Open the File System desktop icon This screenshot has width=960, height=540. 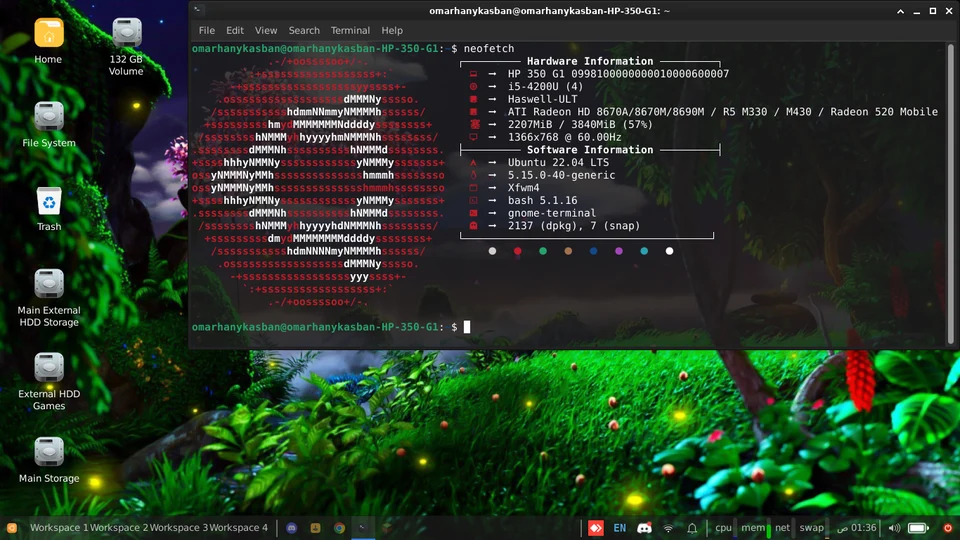point(48,116)
